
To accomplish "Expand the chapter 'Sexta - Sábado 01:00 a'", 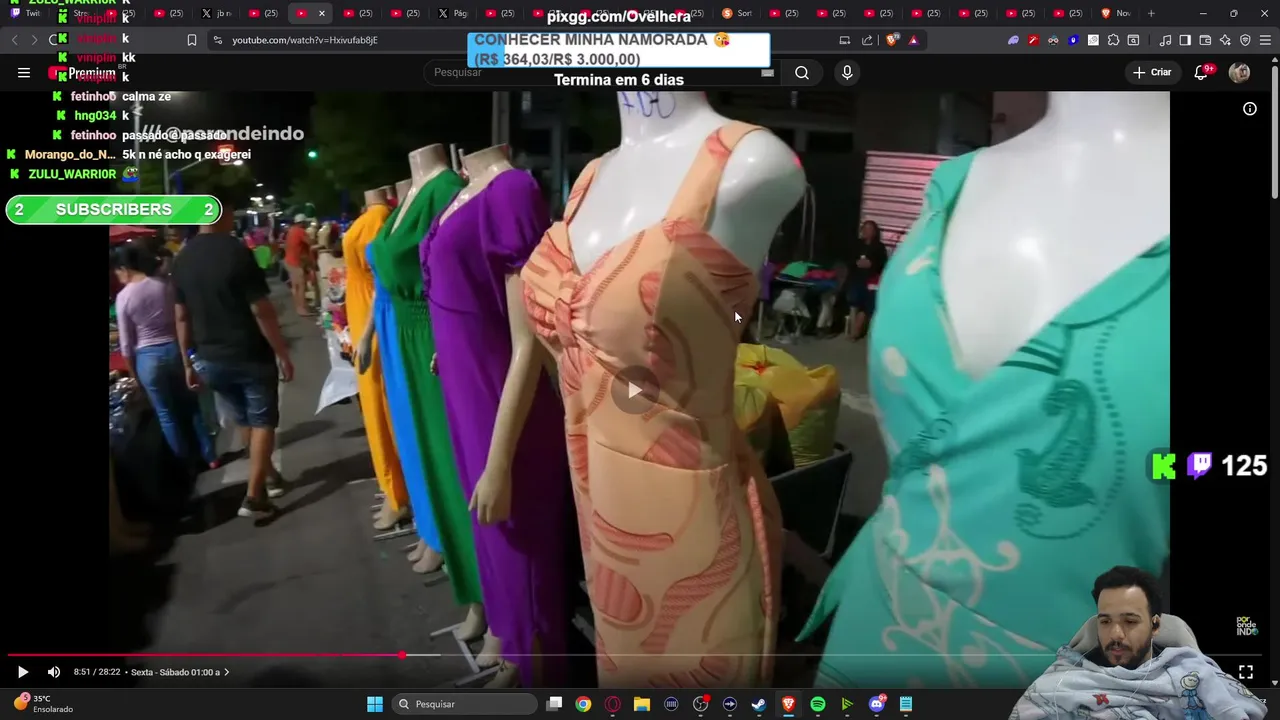I will tap(179, 672).
